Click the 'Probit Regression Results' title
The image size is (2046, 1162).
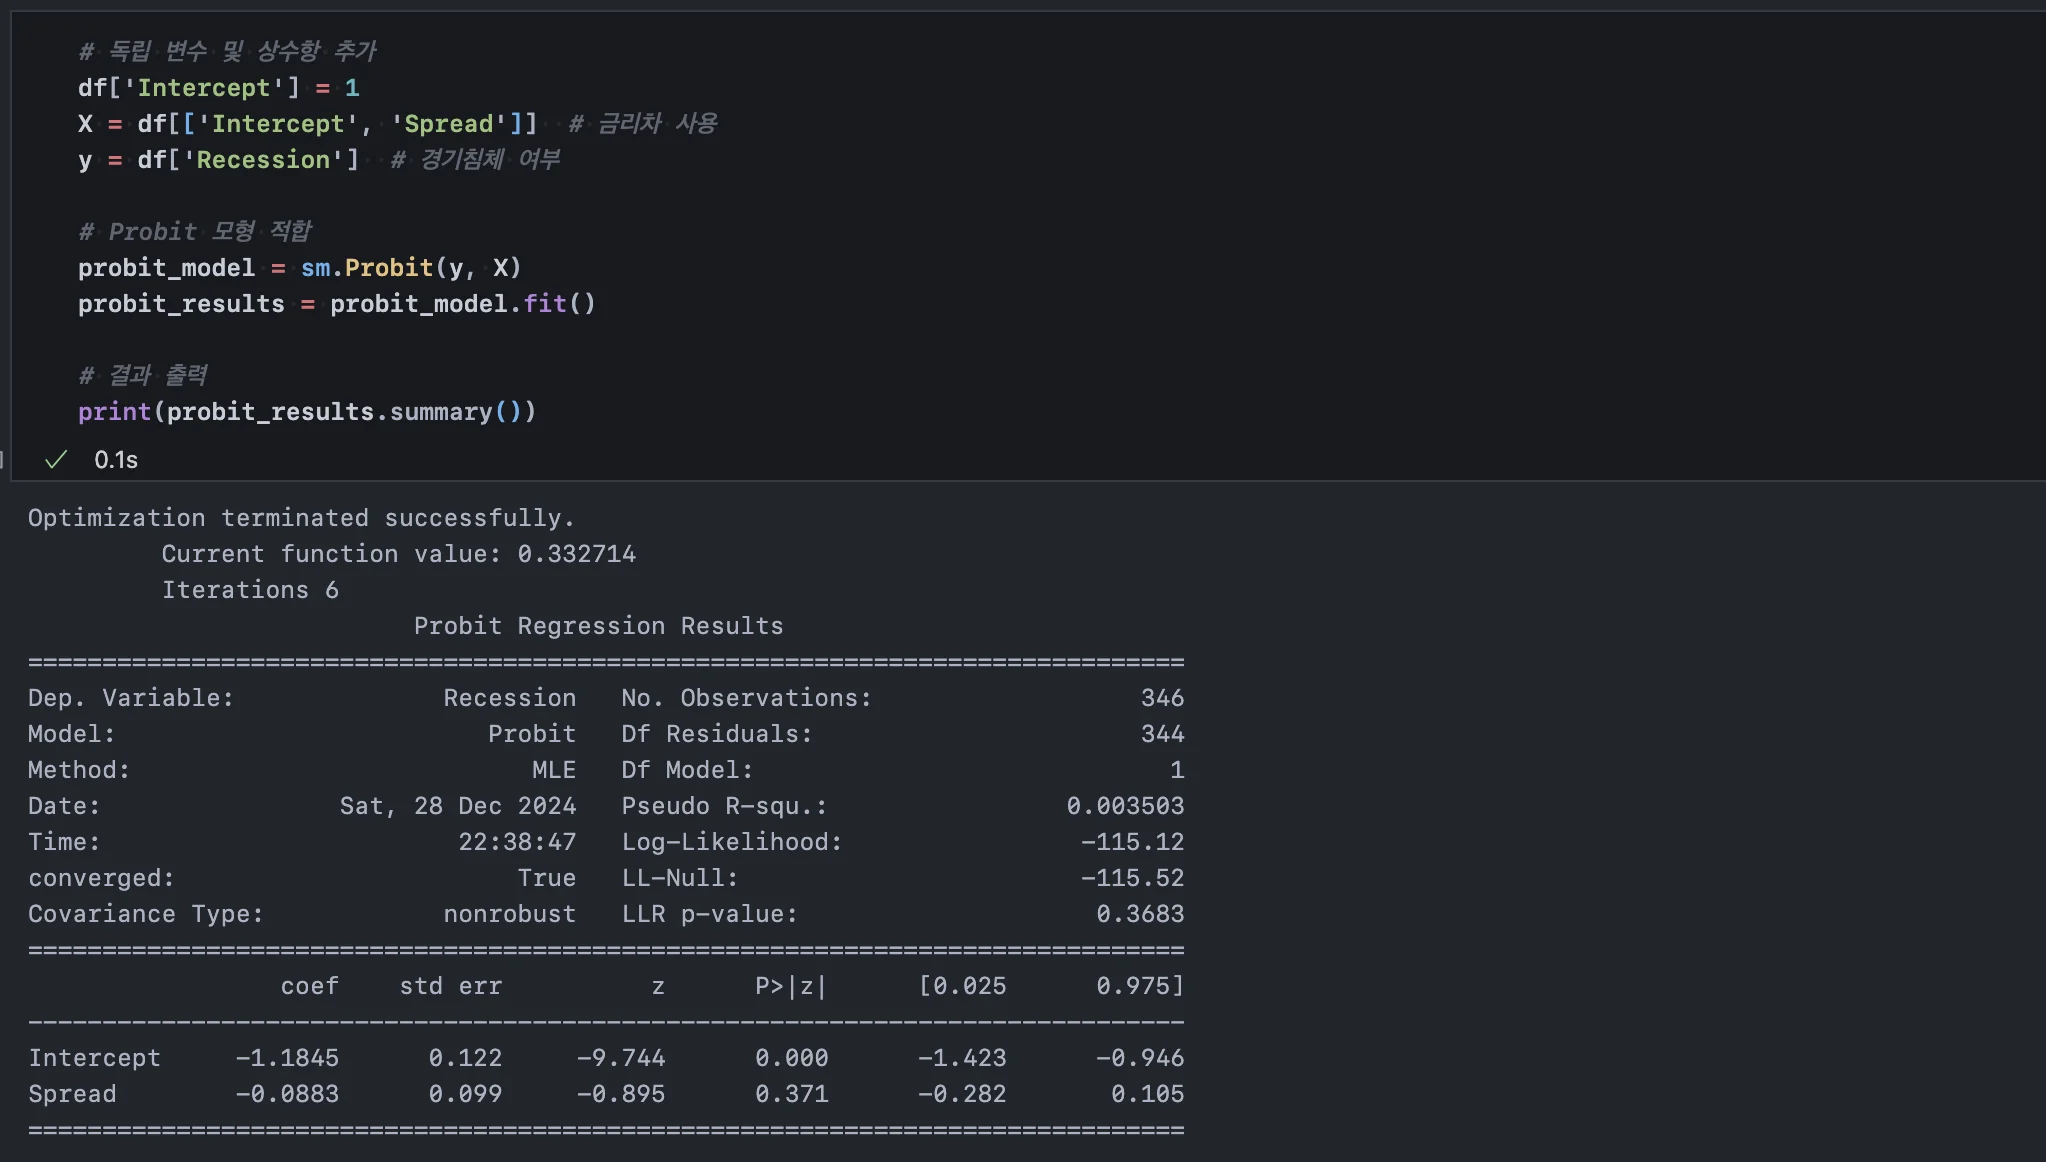click(x=598, y=626)
